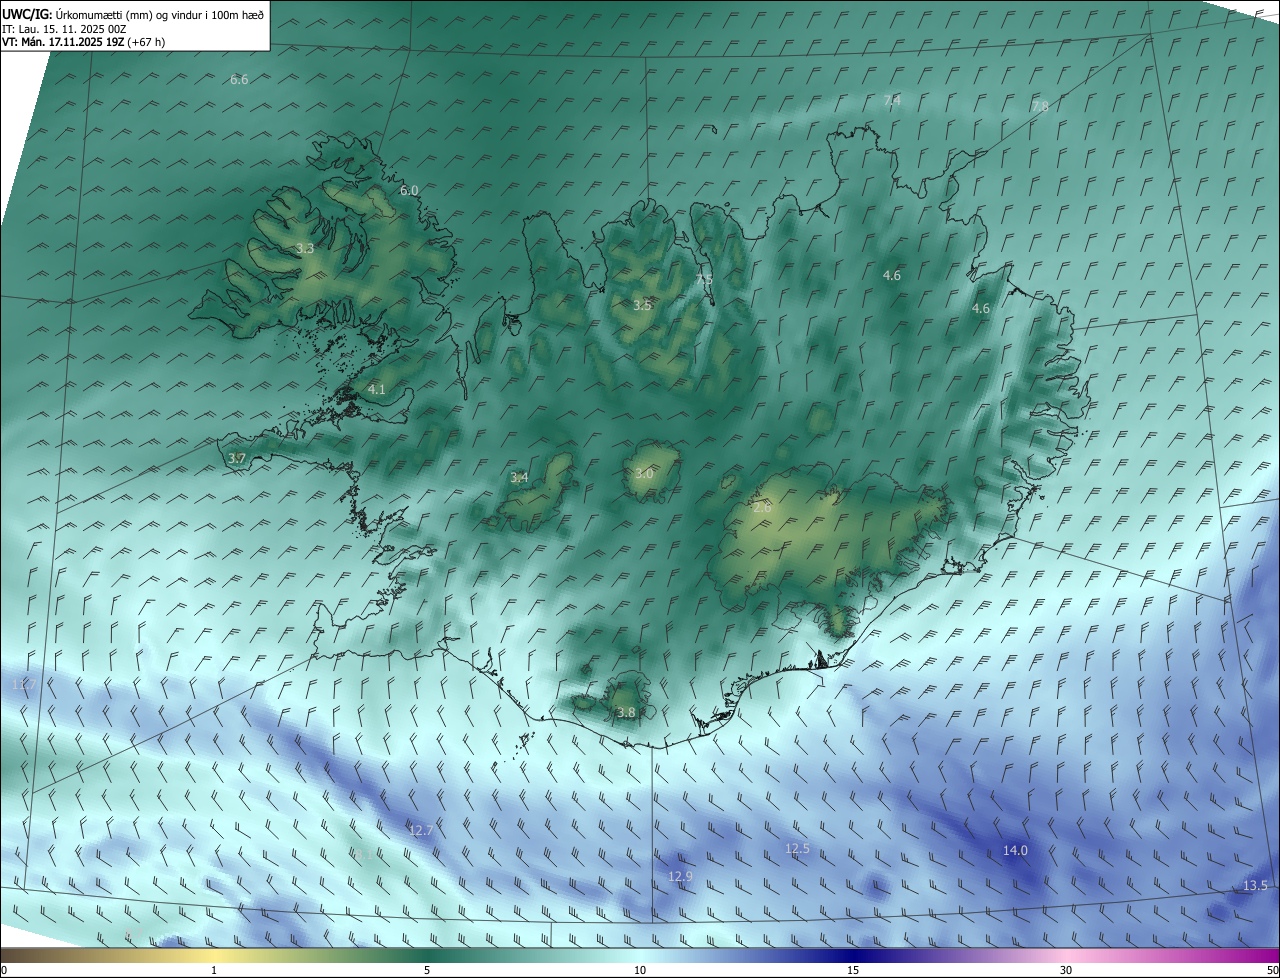This screenshot has width=1280, height=978.
Task: Click the 12.9 value label
Action: pos(680,876)
